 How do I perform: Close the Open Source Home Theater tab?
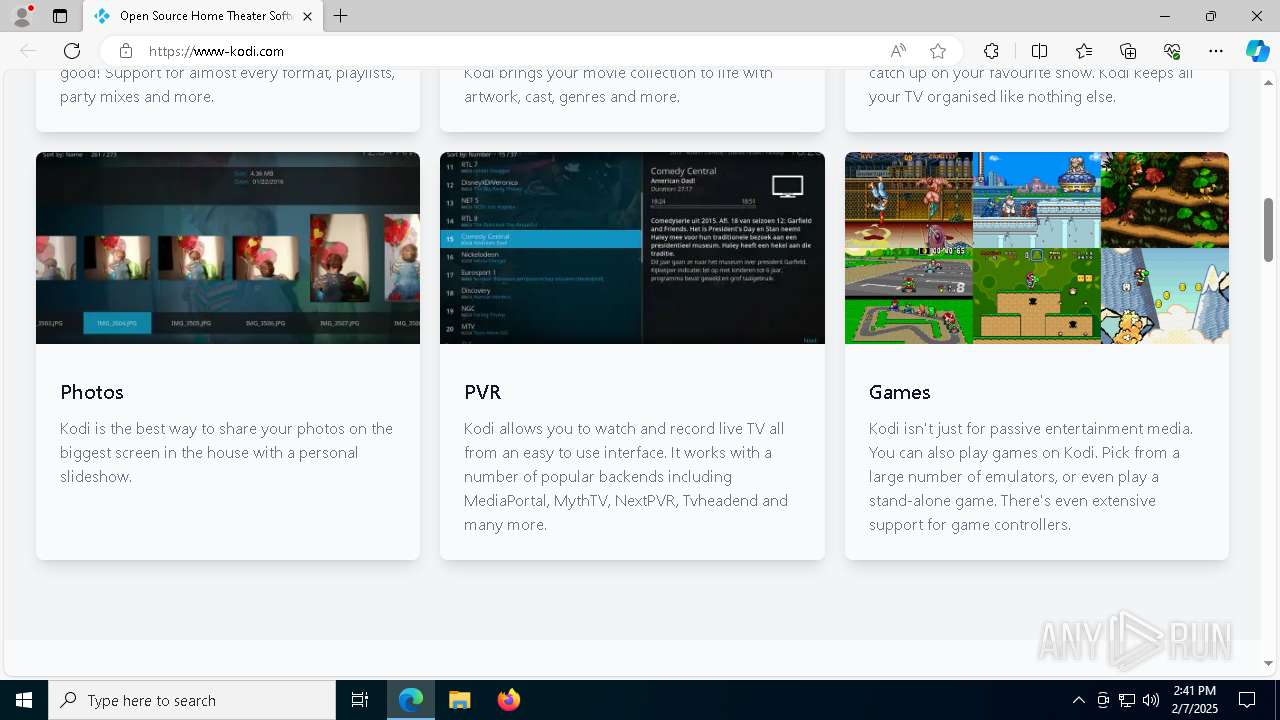[x=307, y=16]
